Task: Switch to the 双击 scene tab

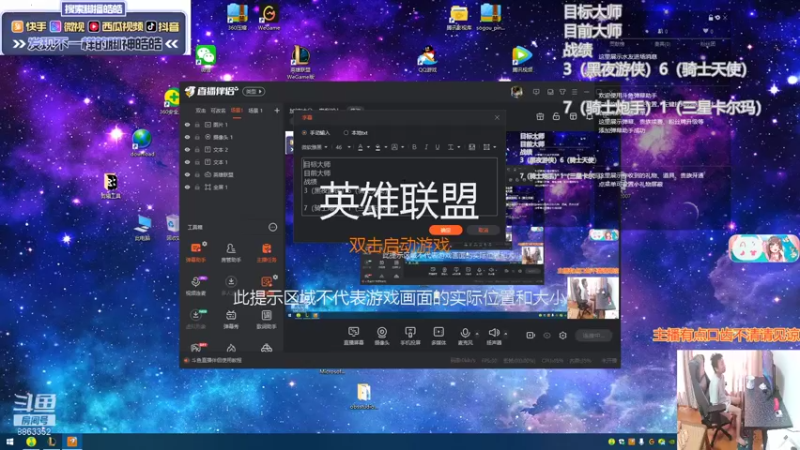Action: click(201, 110)
